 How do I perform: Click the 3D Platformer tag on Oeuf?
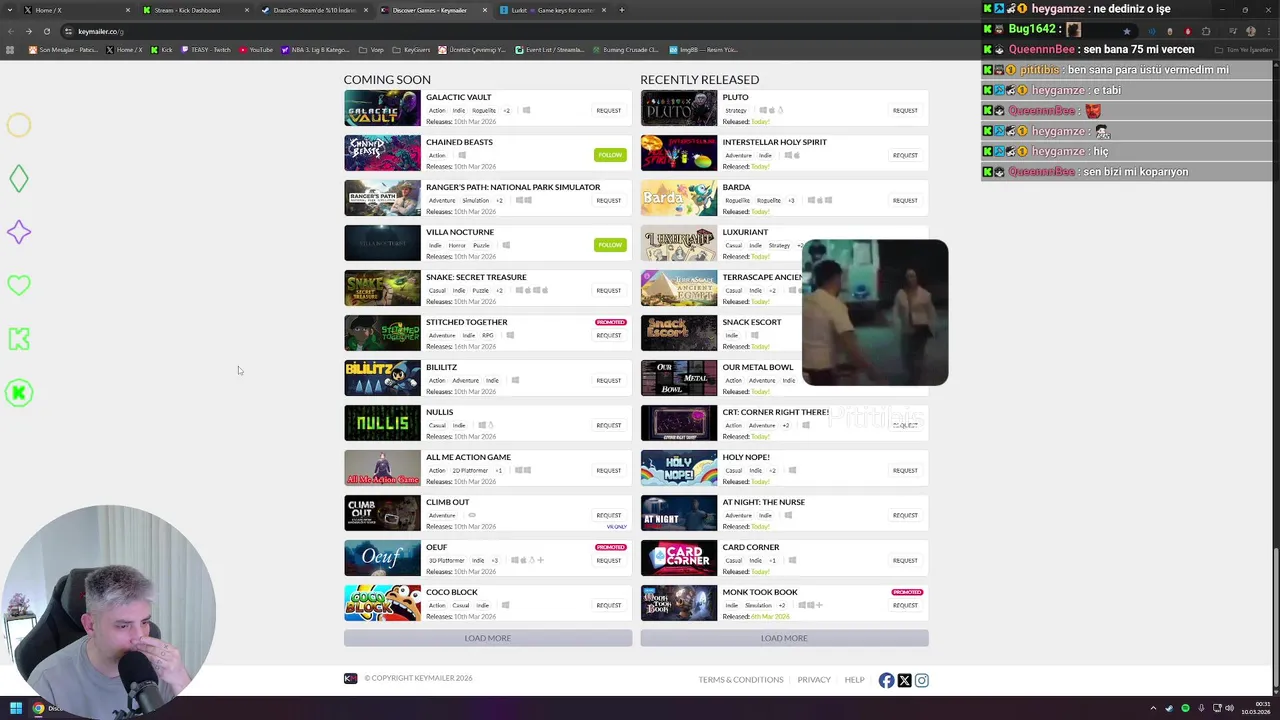tap(446, 560)
